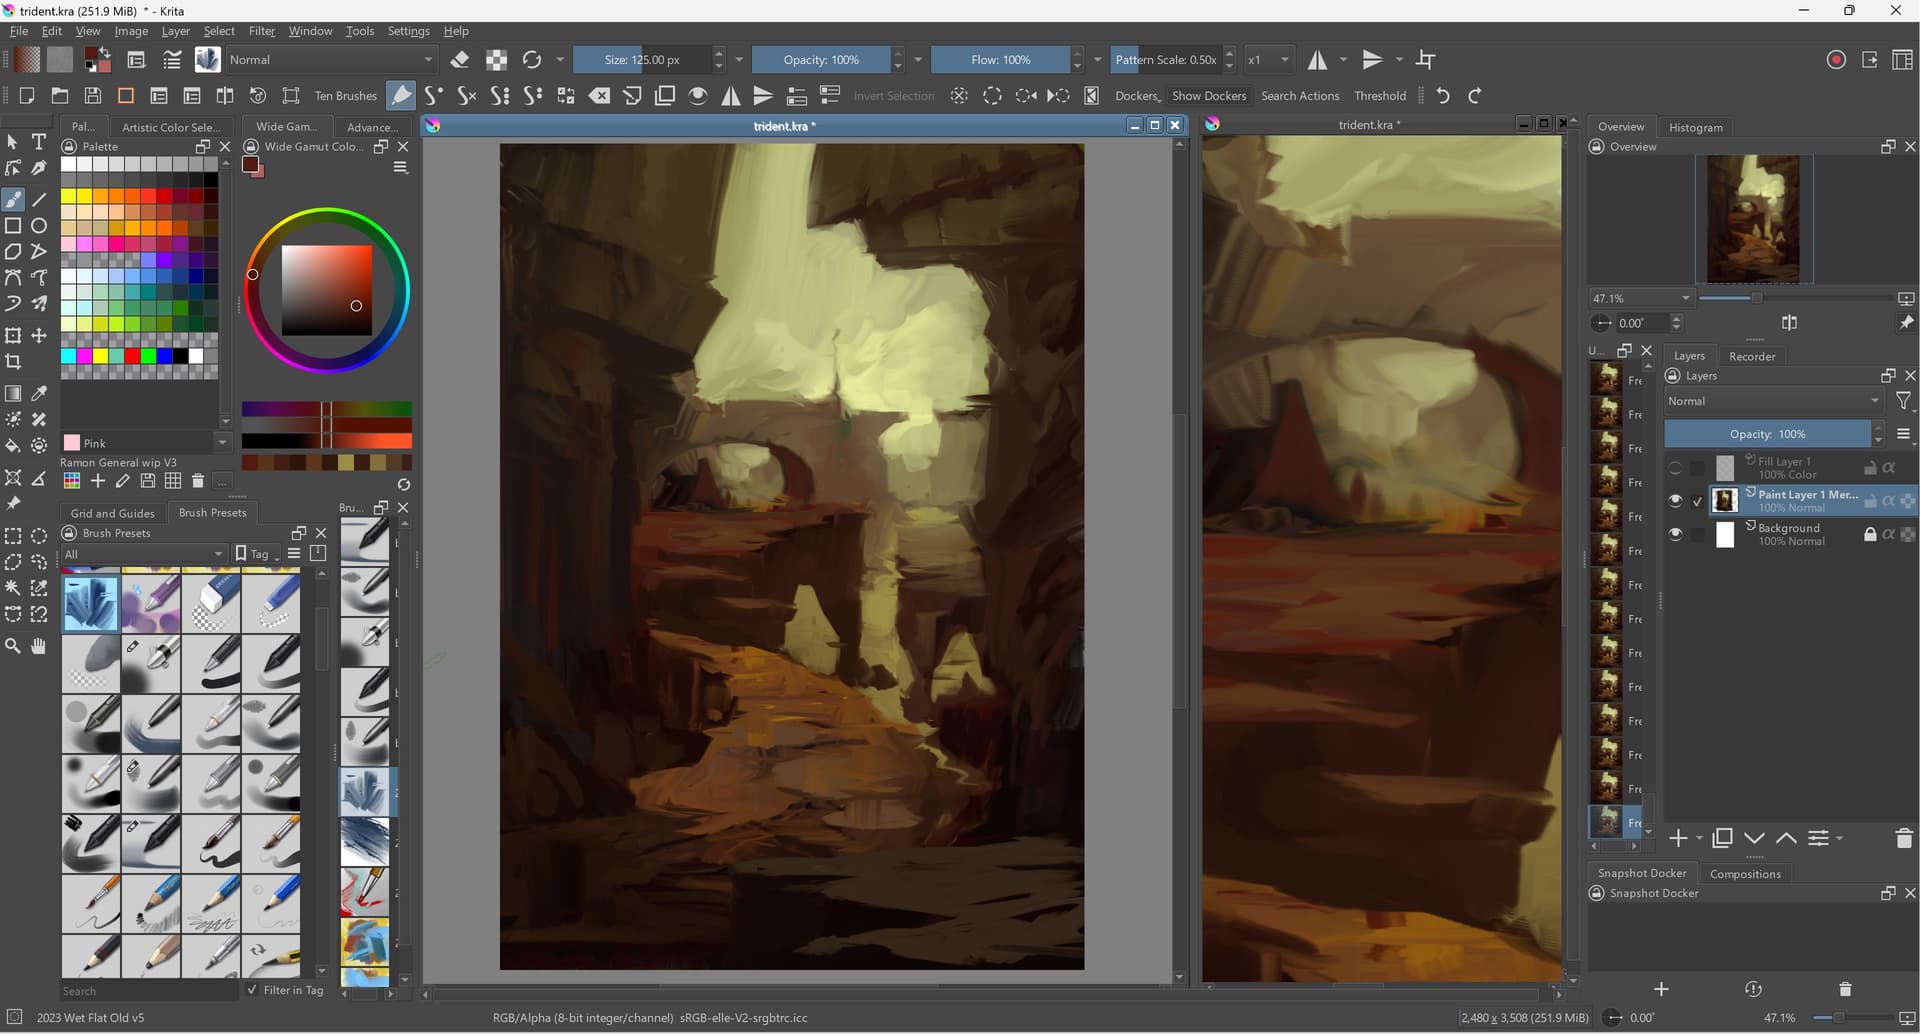1920x1035 pixels.
Task: Hide the Background layer
Action: (x=1675, y=535)
